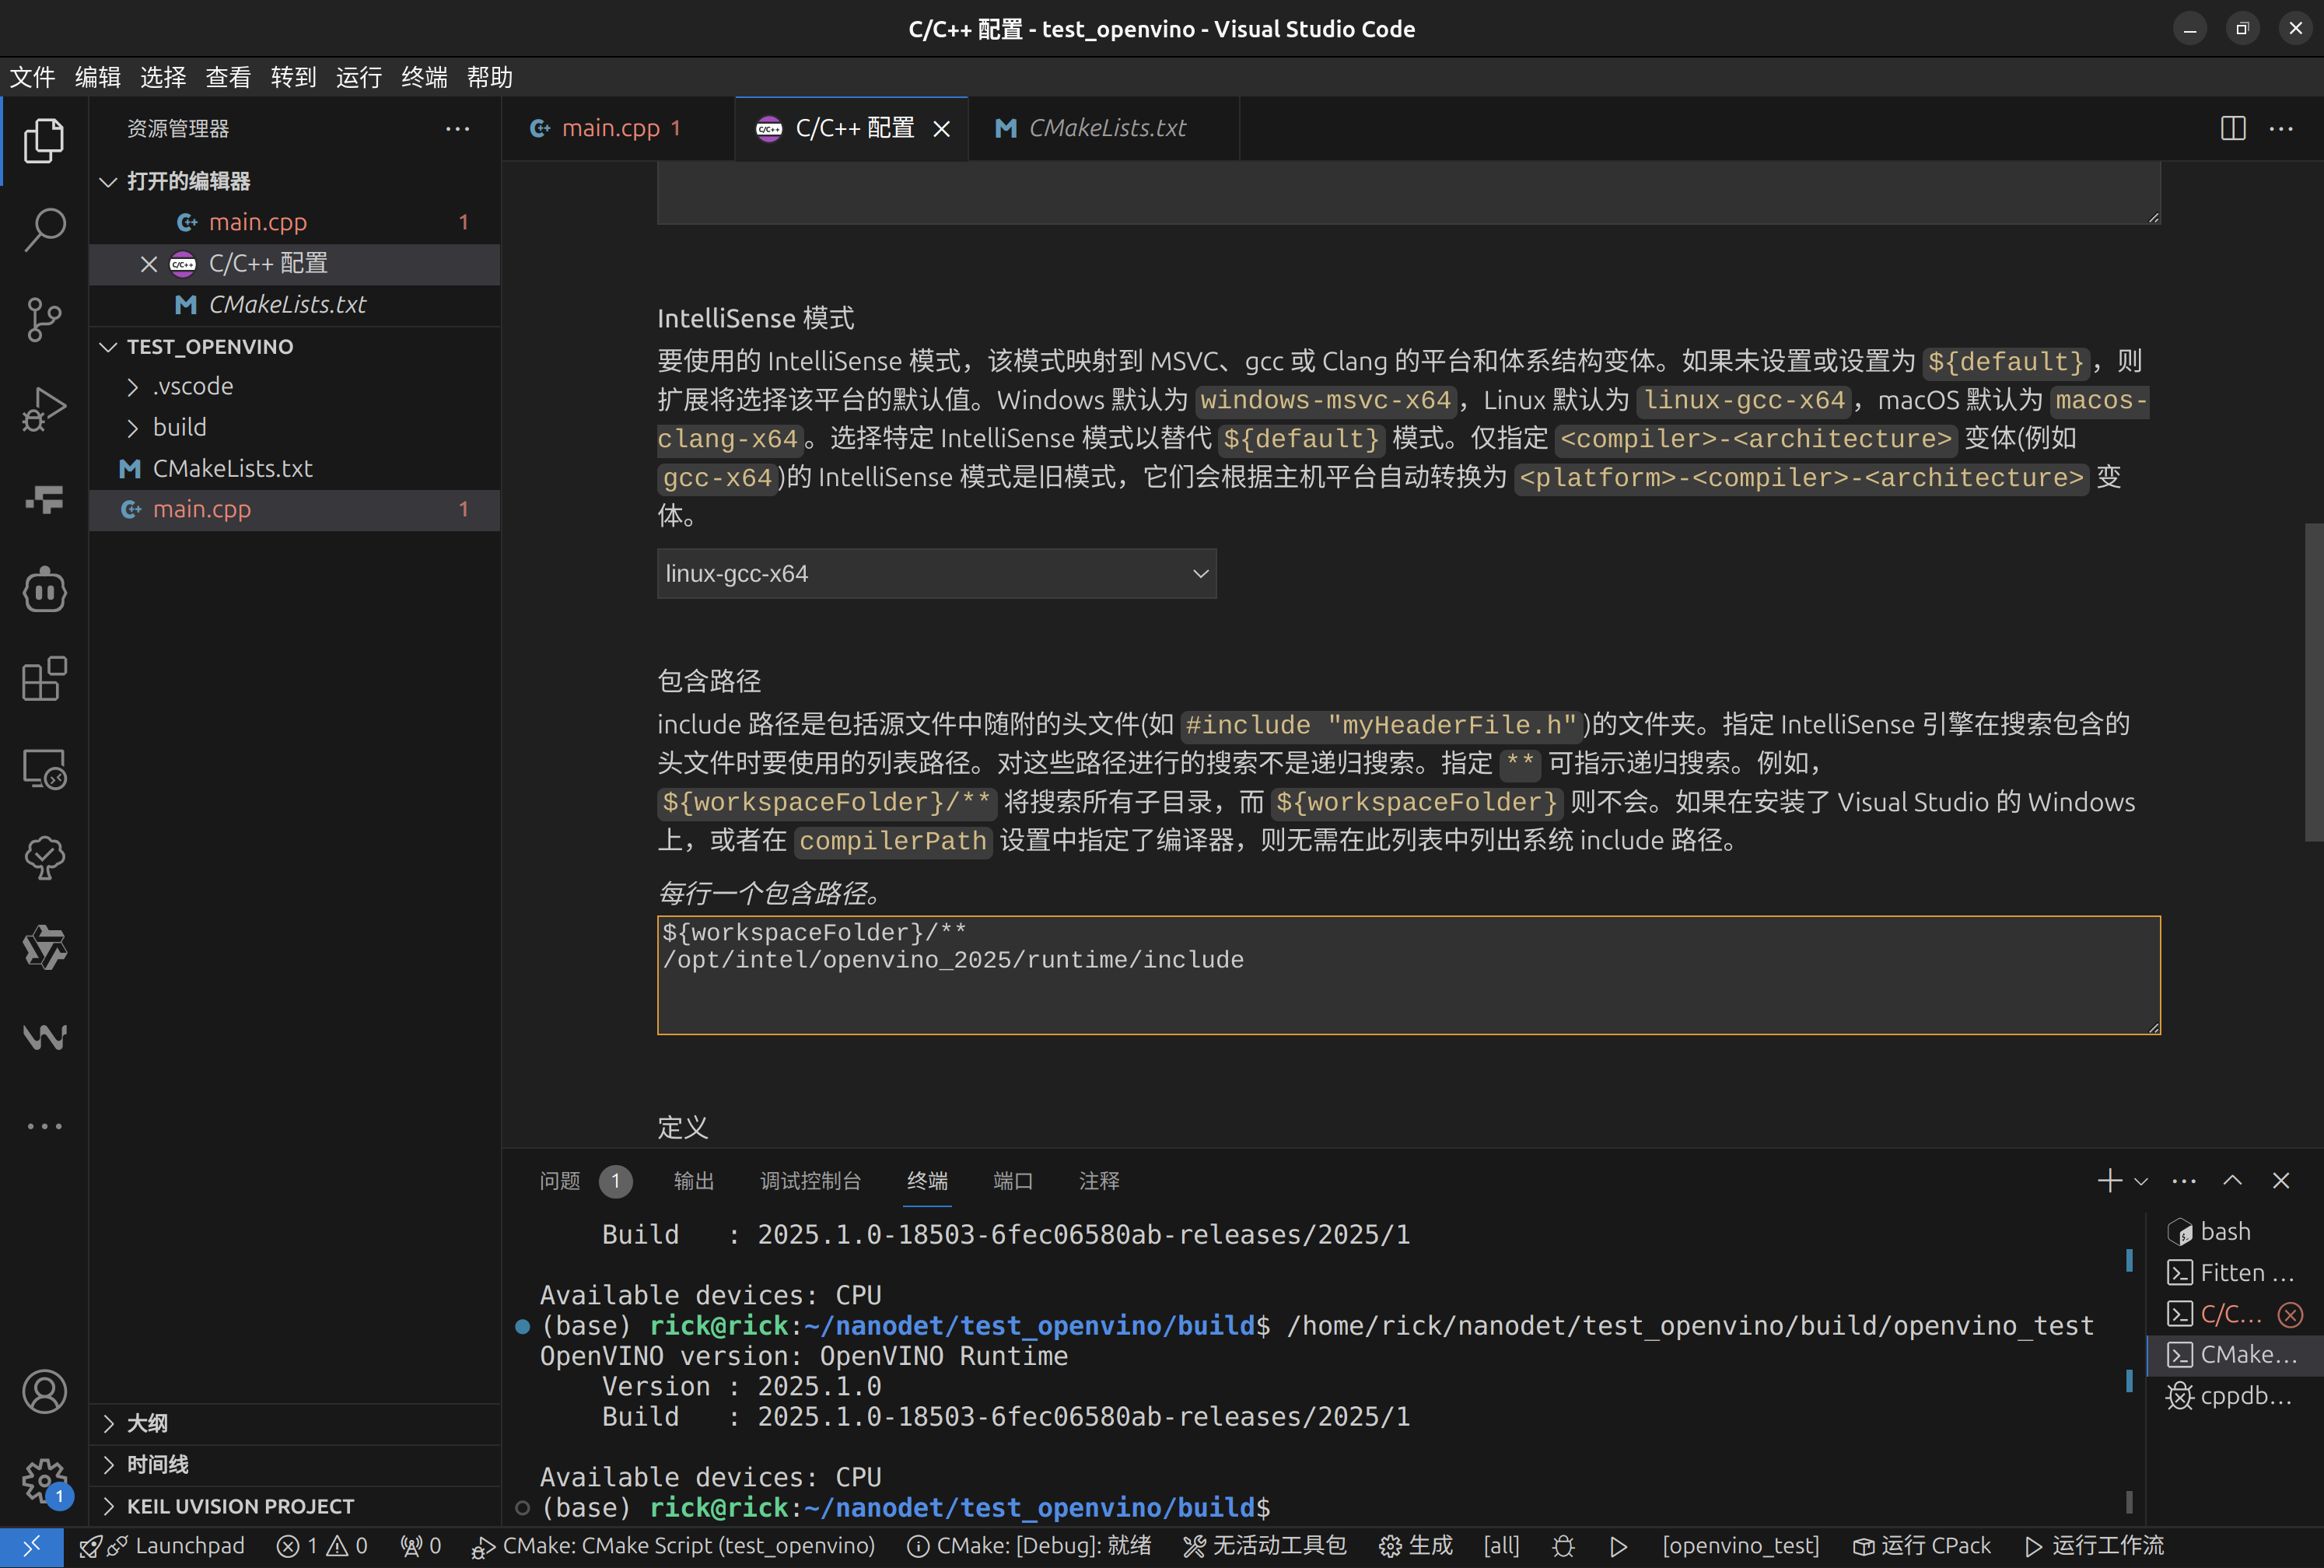This screenshot has width=2324, height=1568.
Task: Click the [openvino_test] launch target
Action: click(x=1741, y=1546)
